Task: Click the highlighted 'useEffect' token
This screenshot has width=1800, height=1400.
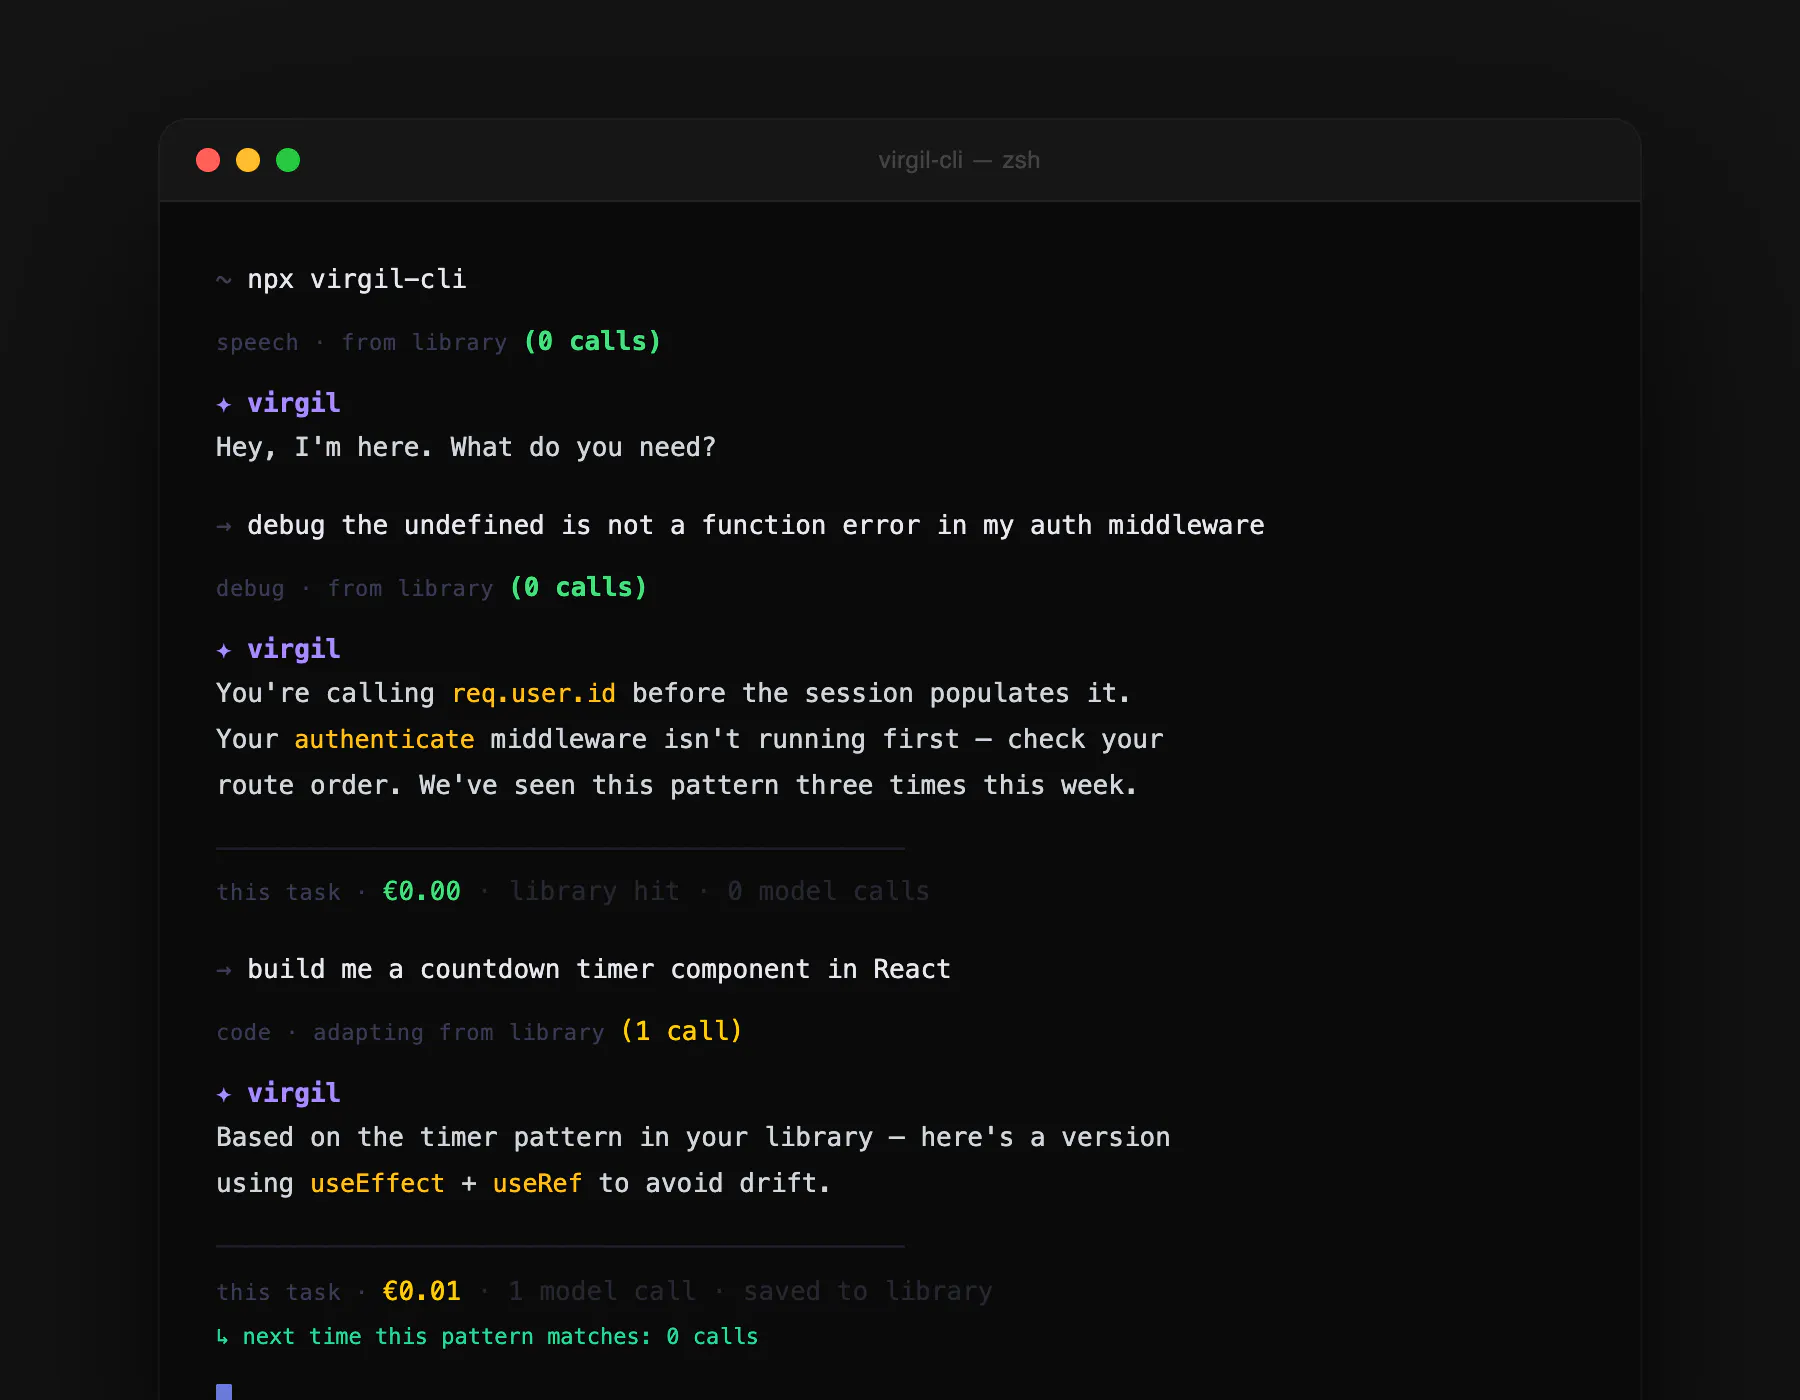Action: click(x=377, y=1183)
